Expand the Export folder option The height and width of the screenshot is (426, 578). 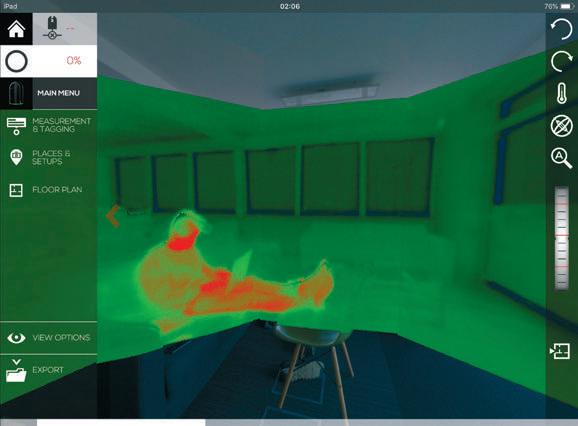tap(49, 370)
